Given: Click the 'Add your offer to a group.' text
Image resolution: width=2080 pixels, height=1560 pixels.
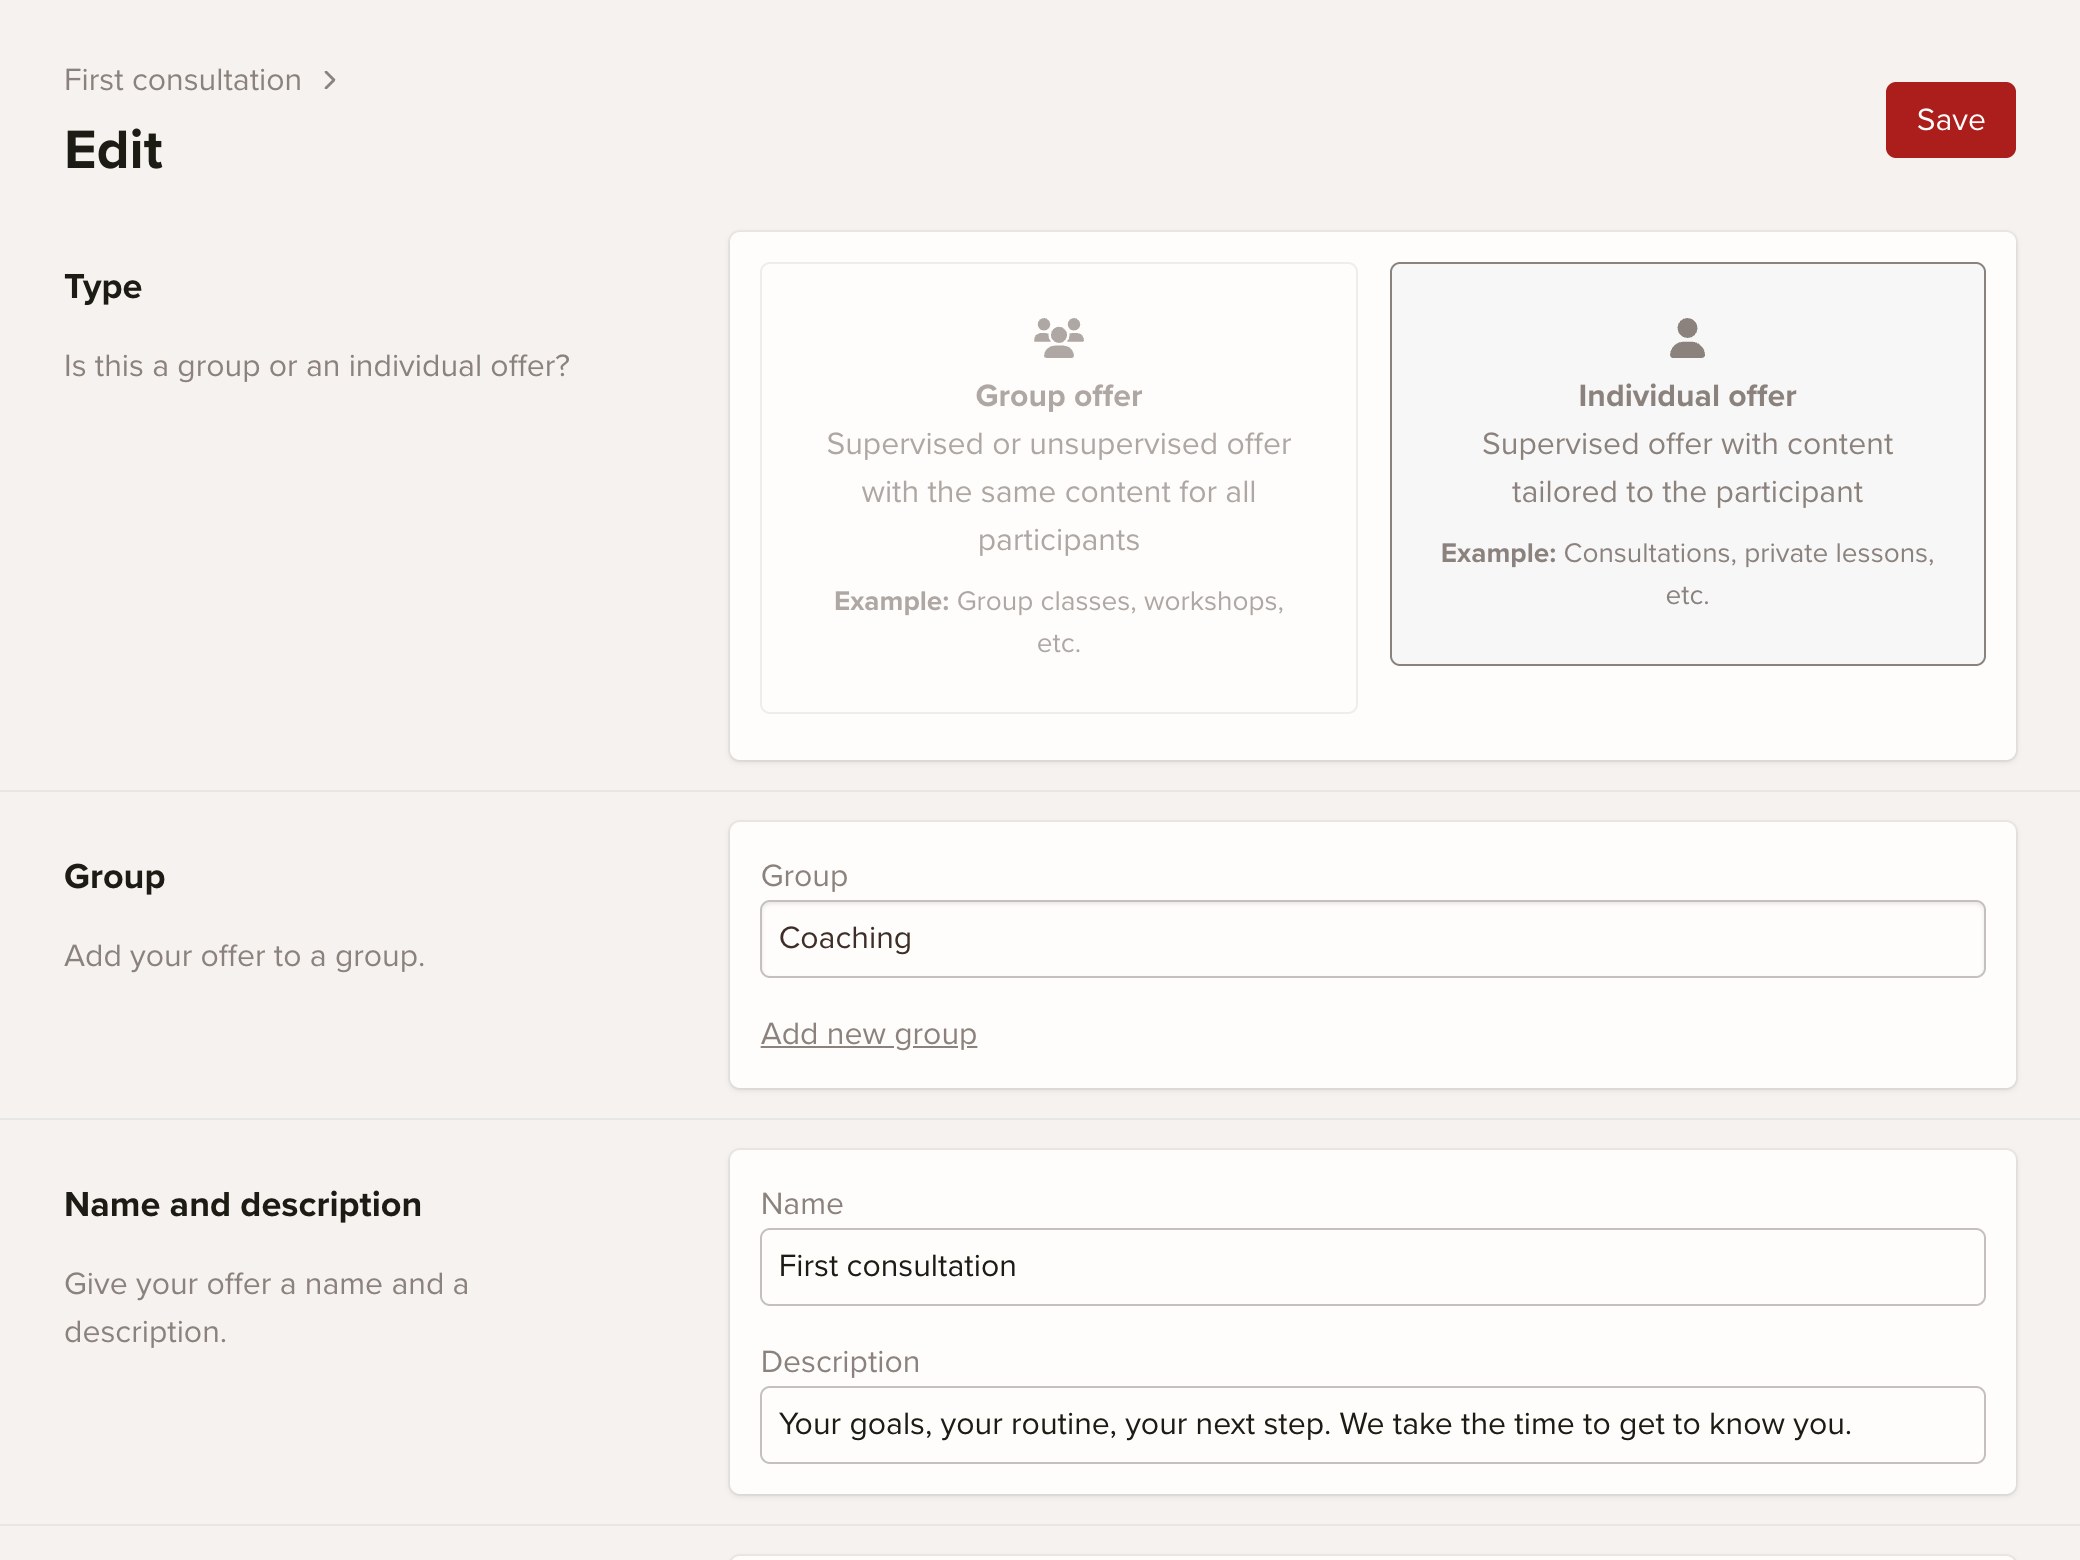Looking at the screenshot, I should click(x=245, y=956).
